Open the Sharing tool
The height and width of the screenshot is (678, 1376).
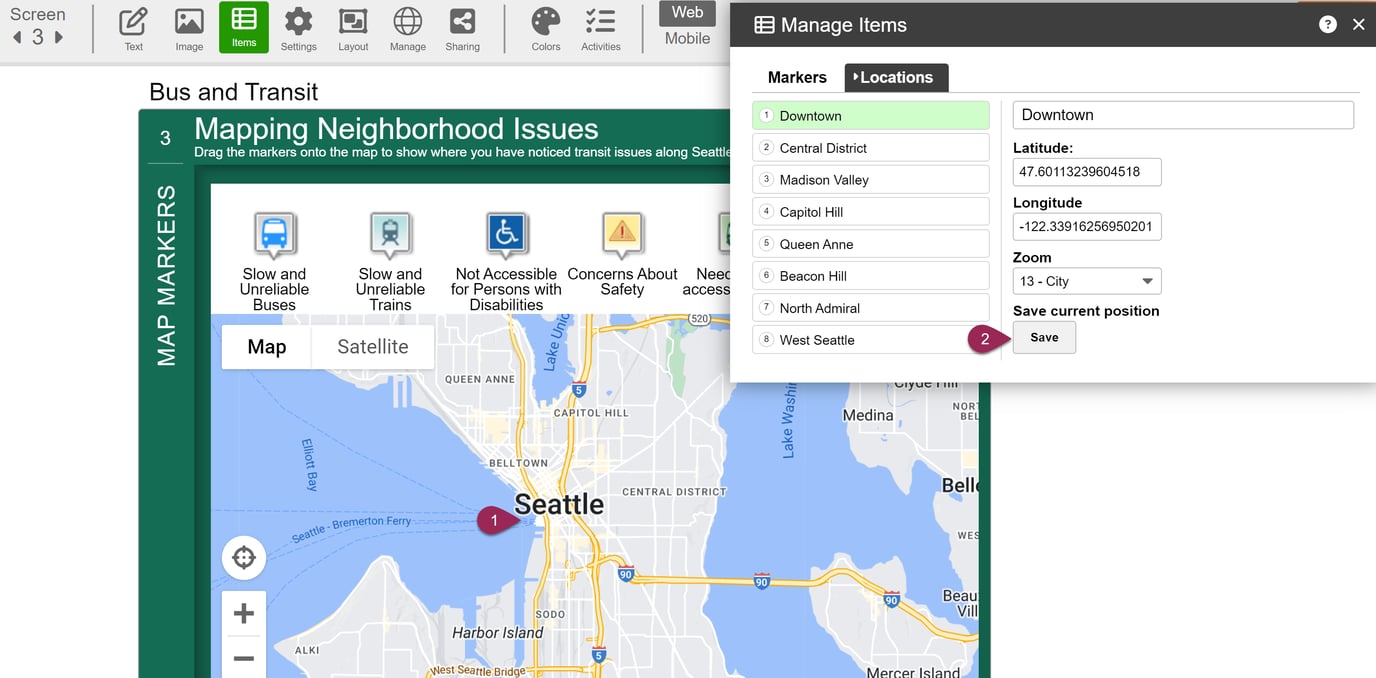coord(462,29)
